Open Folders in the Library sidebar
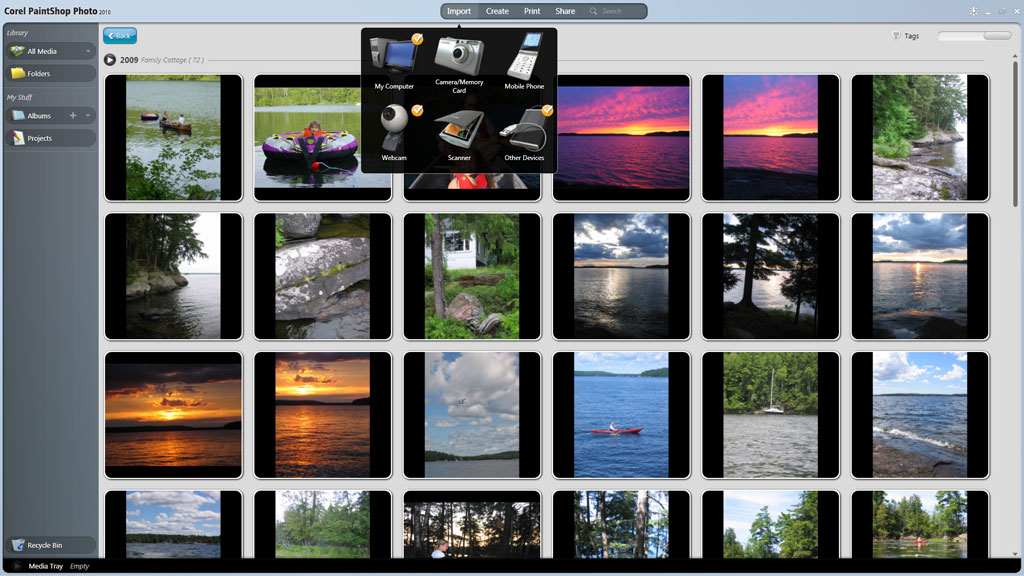The image size is (1024, 576). tap(50, 73)
